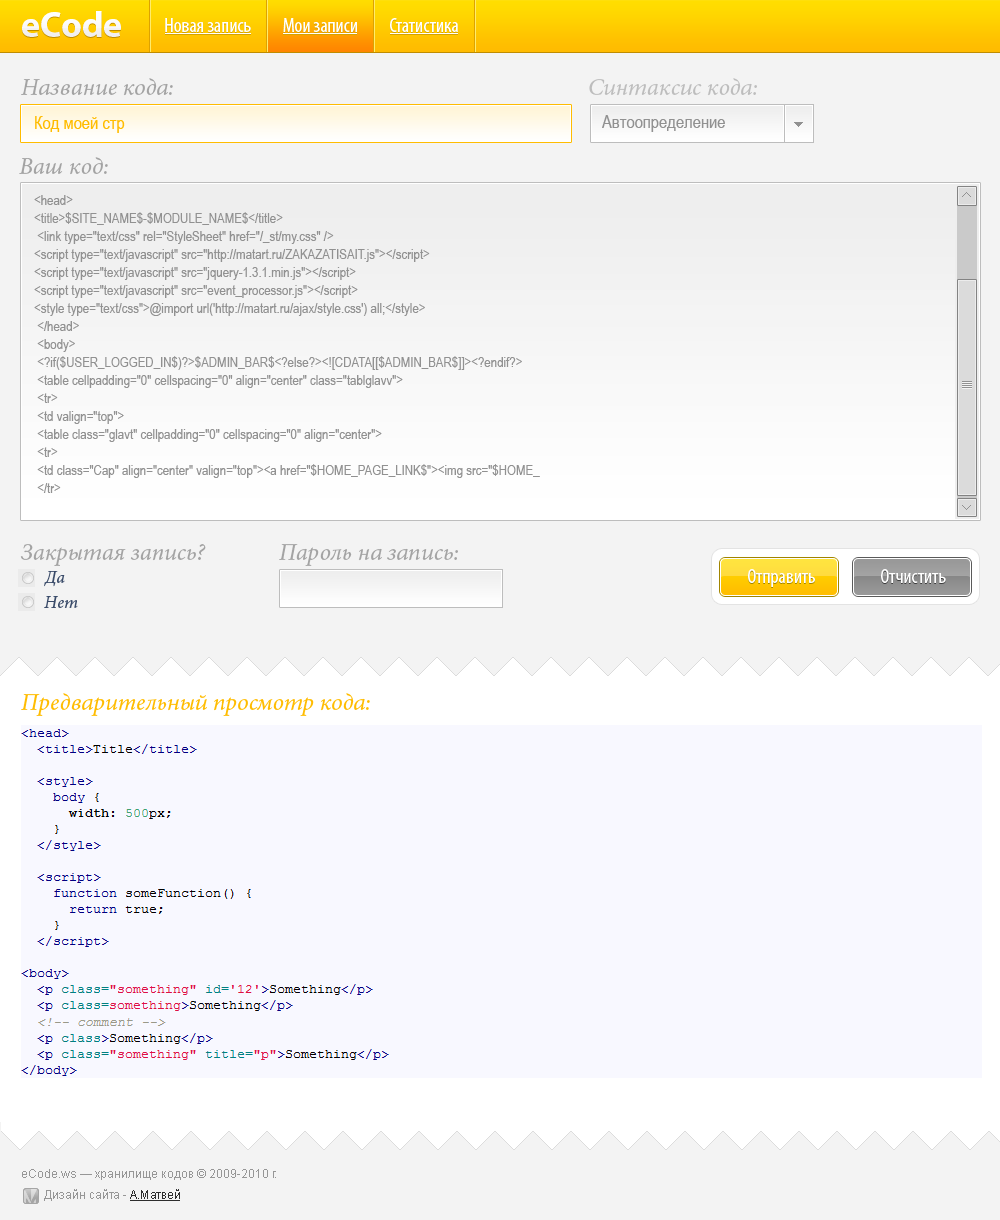The image size is (1000, 1220).
Task: Open the Новая запись tab
Action: [208, 26]
